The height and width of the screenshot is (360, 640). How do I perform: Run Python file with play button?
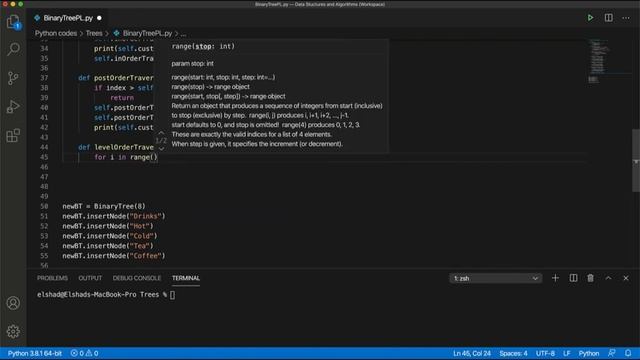pos(590,18)
